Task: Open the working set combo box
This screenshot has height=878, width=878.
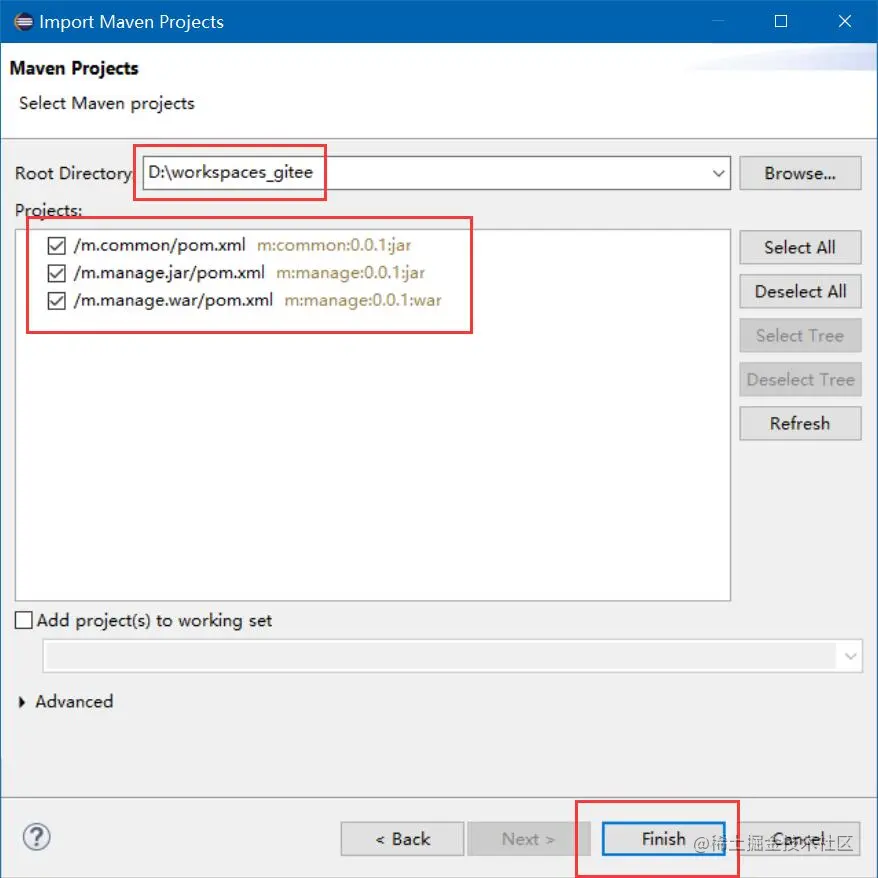Action: 452,656
